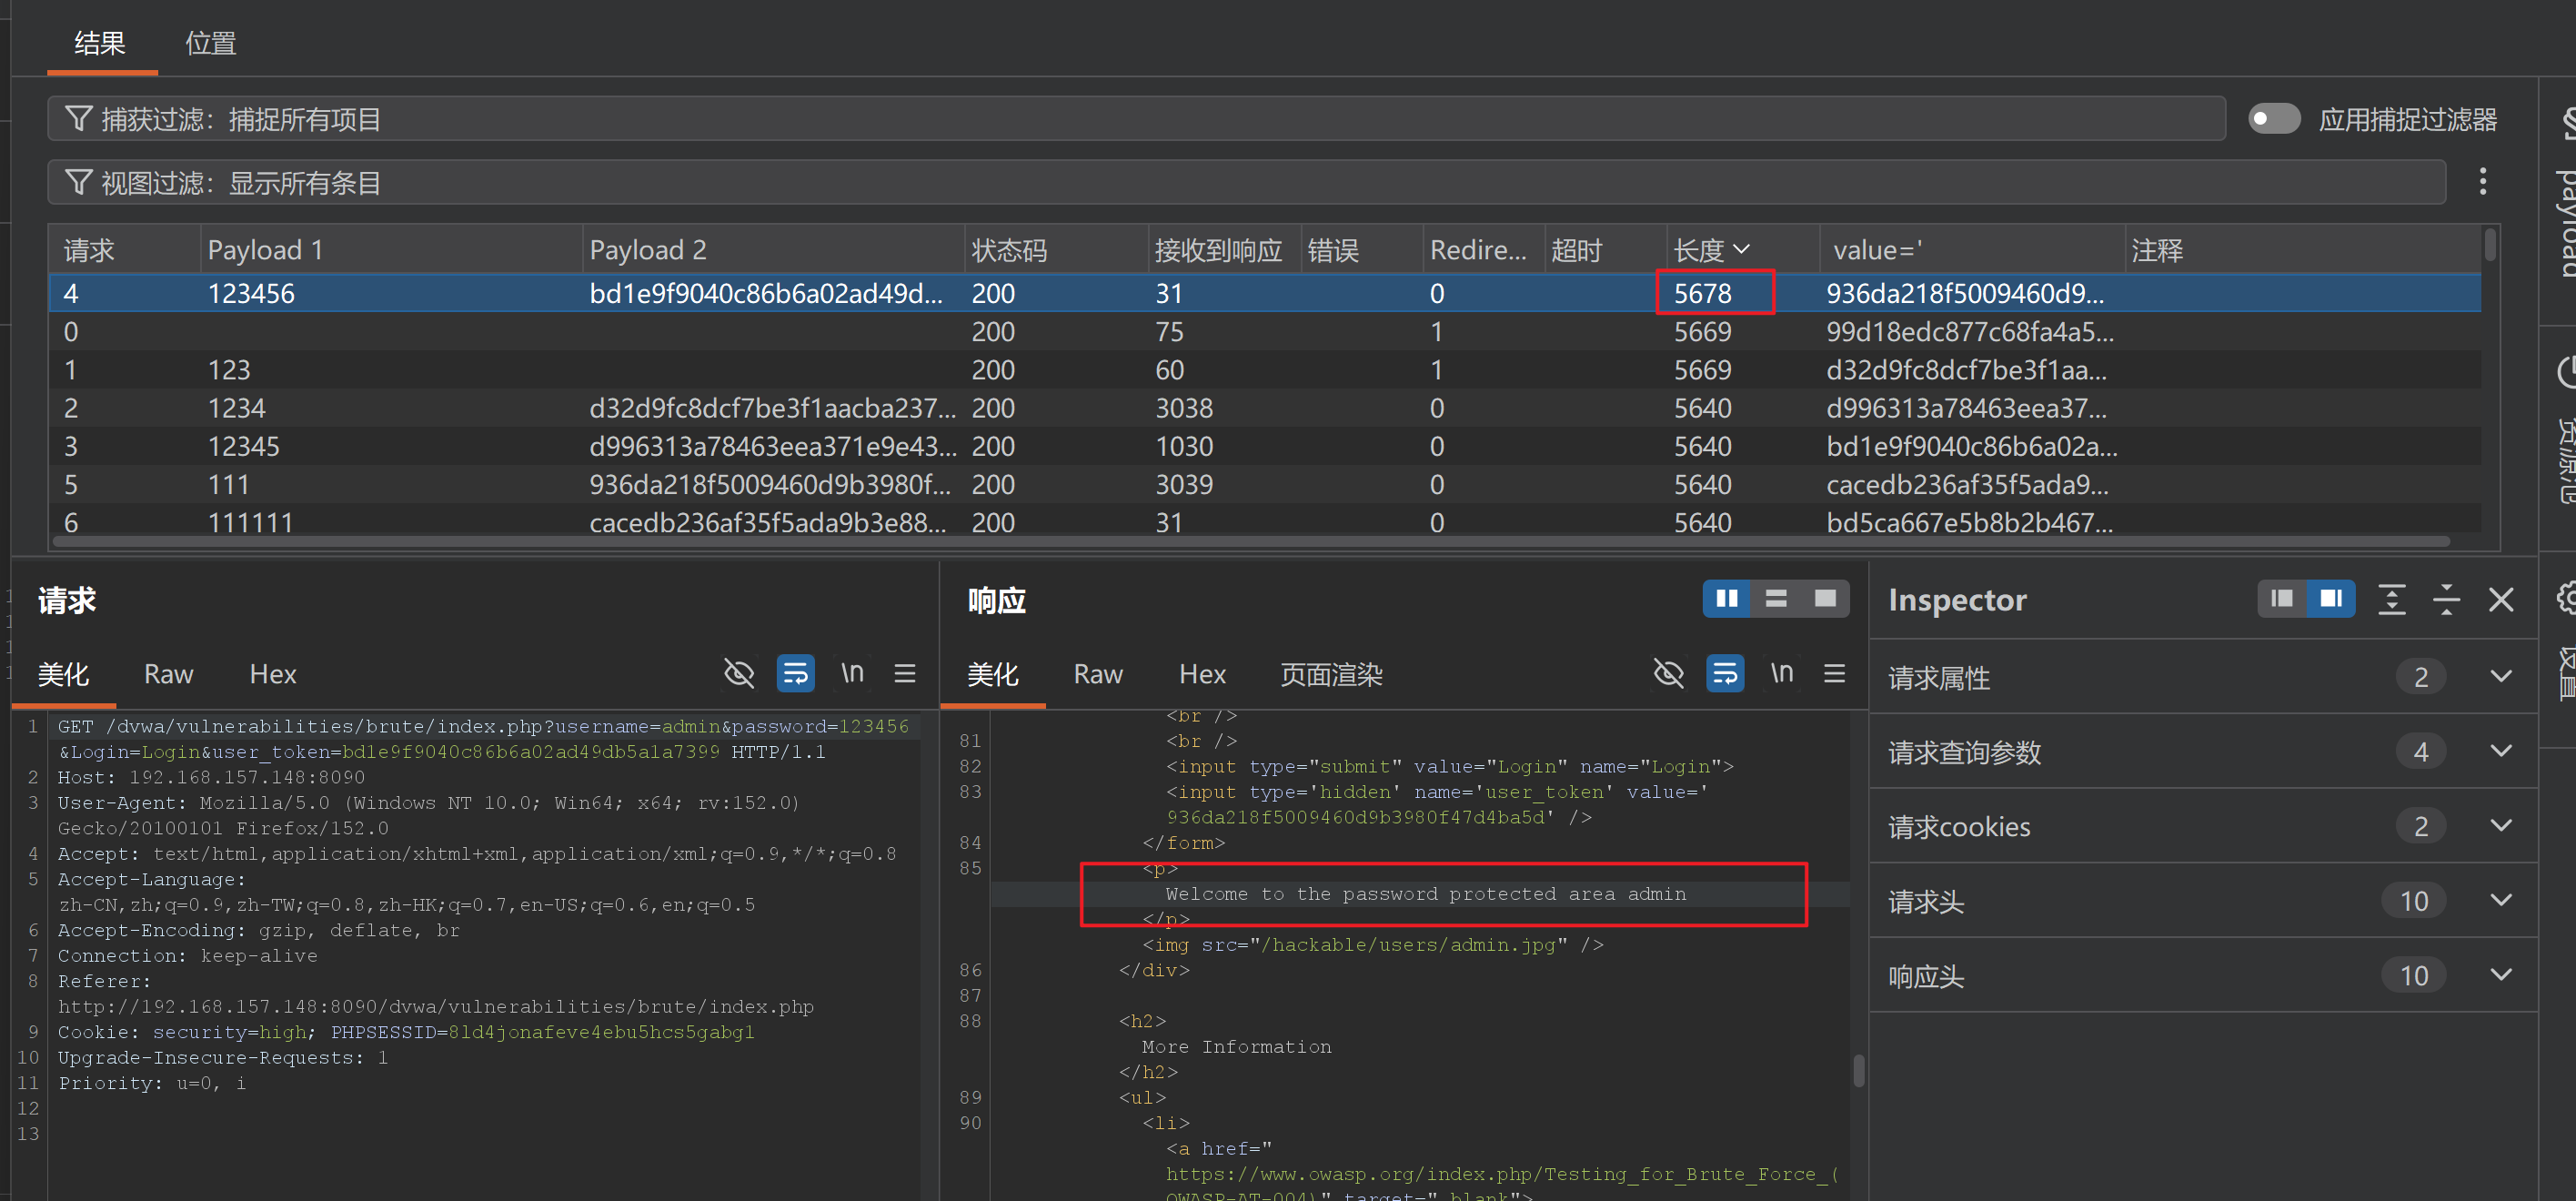
Task: Click the Payload 1 column header
Action: pyautogui.click(x=391, y=249)
